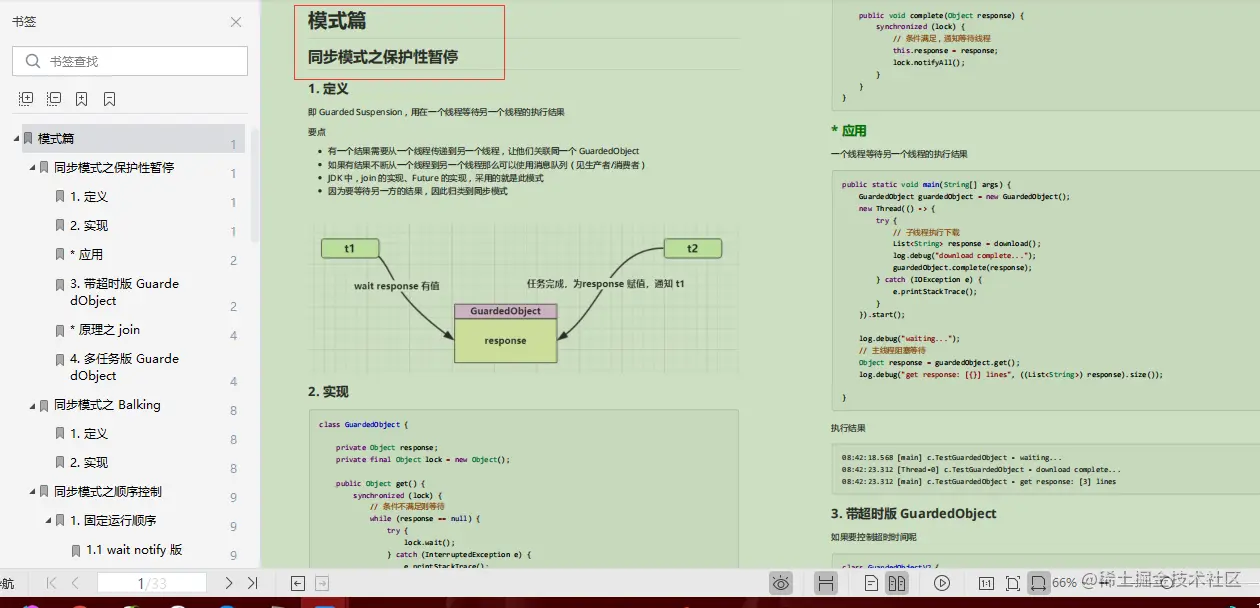Go to the next page
The height and width of the screenshot is (608, 1260).
pos(228,583)
